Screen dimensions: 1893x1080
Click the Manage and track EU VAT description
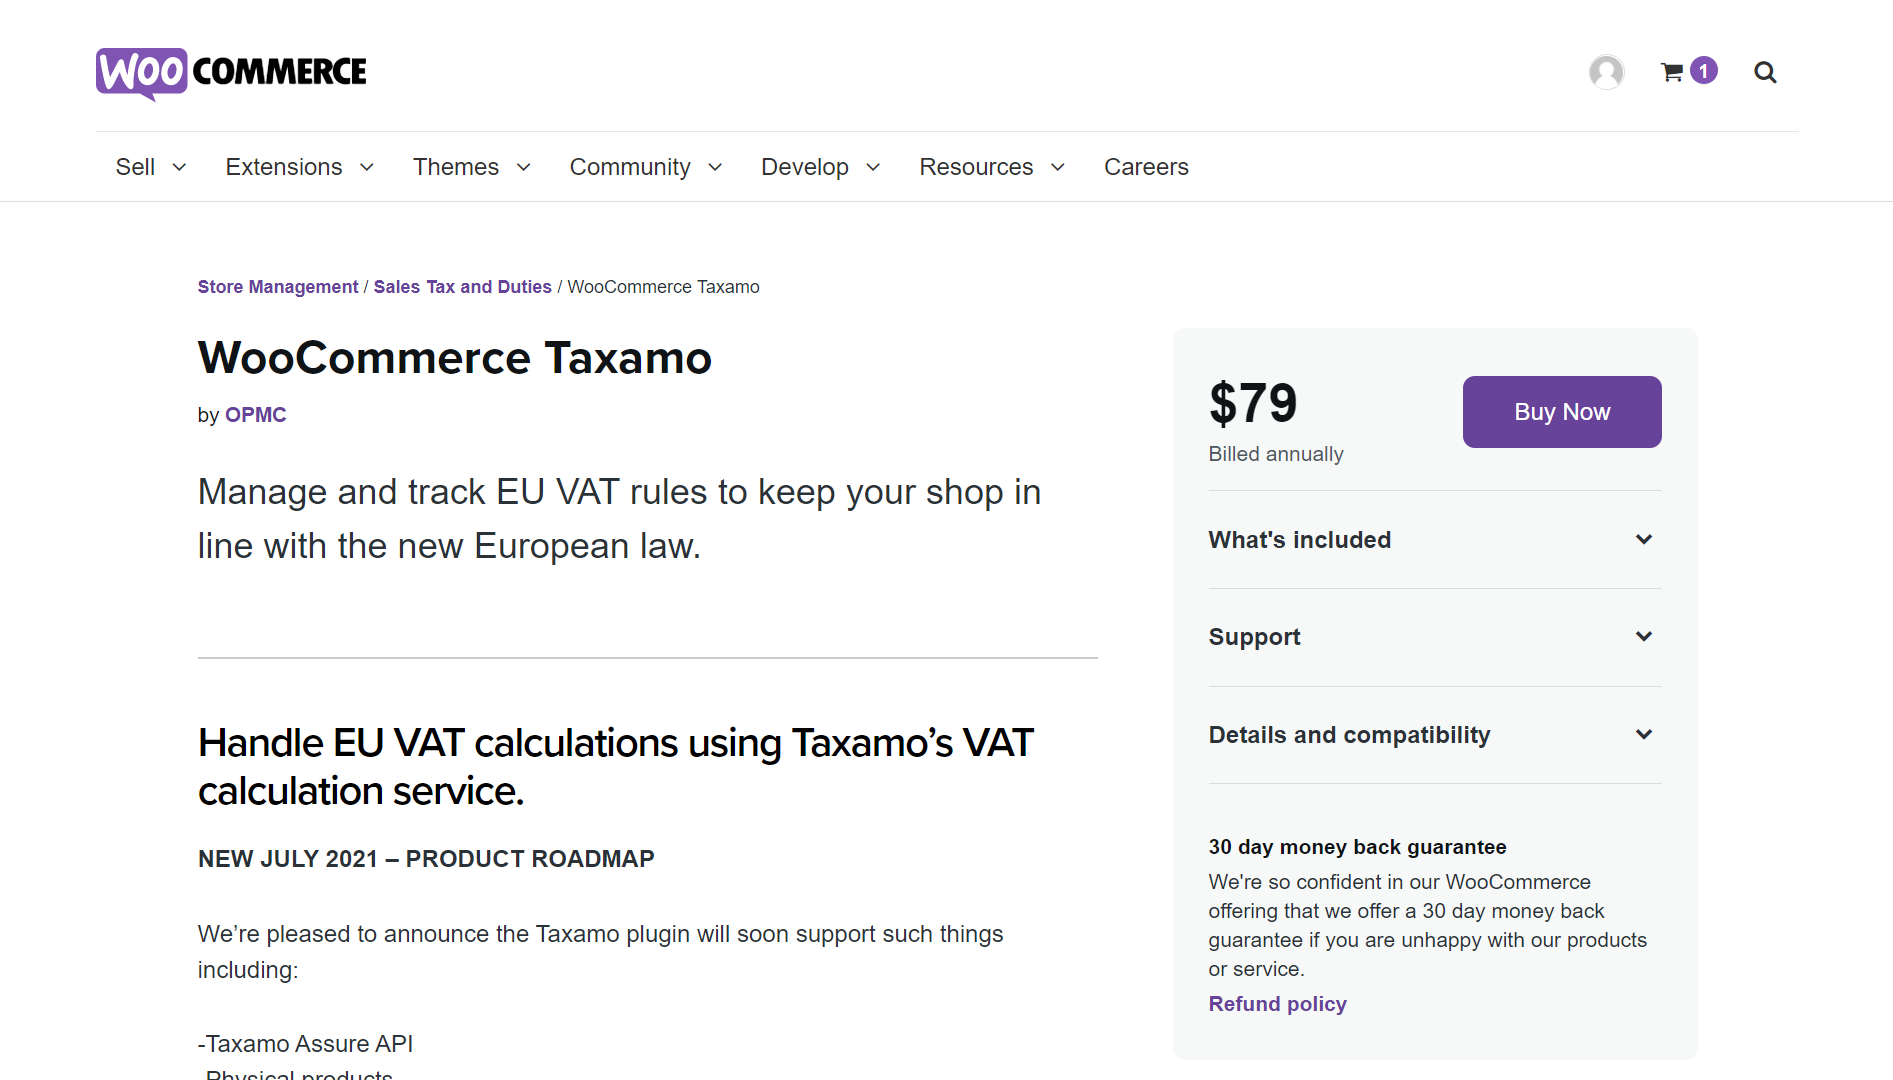(620, 519)
